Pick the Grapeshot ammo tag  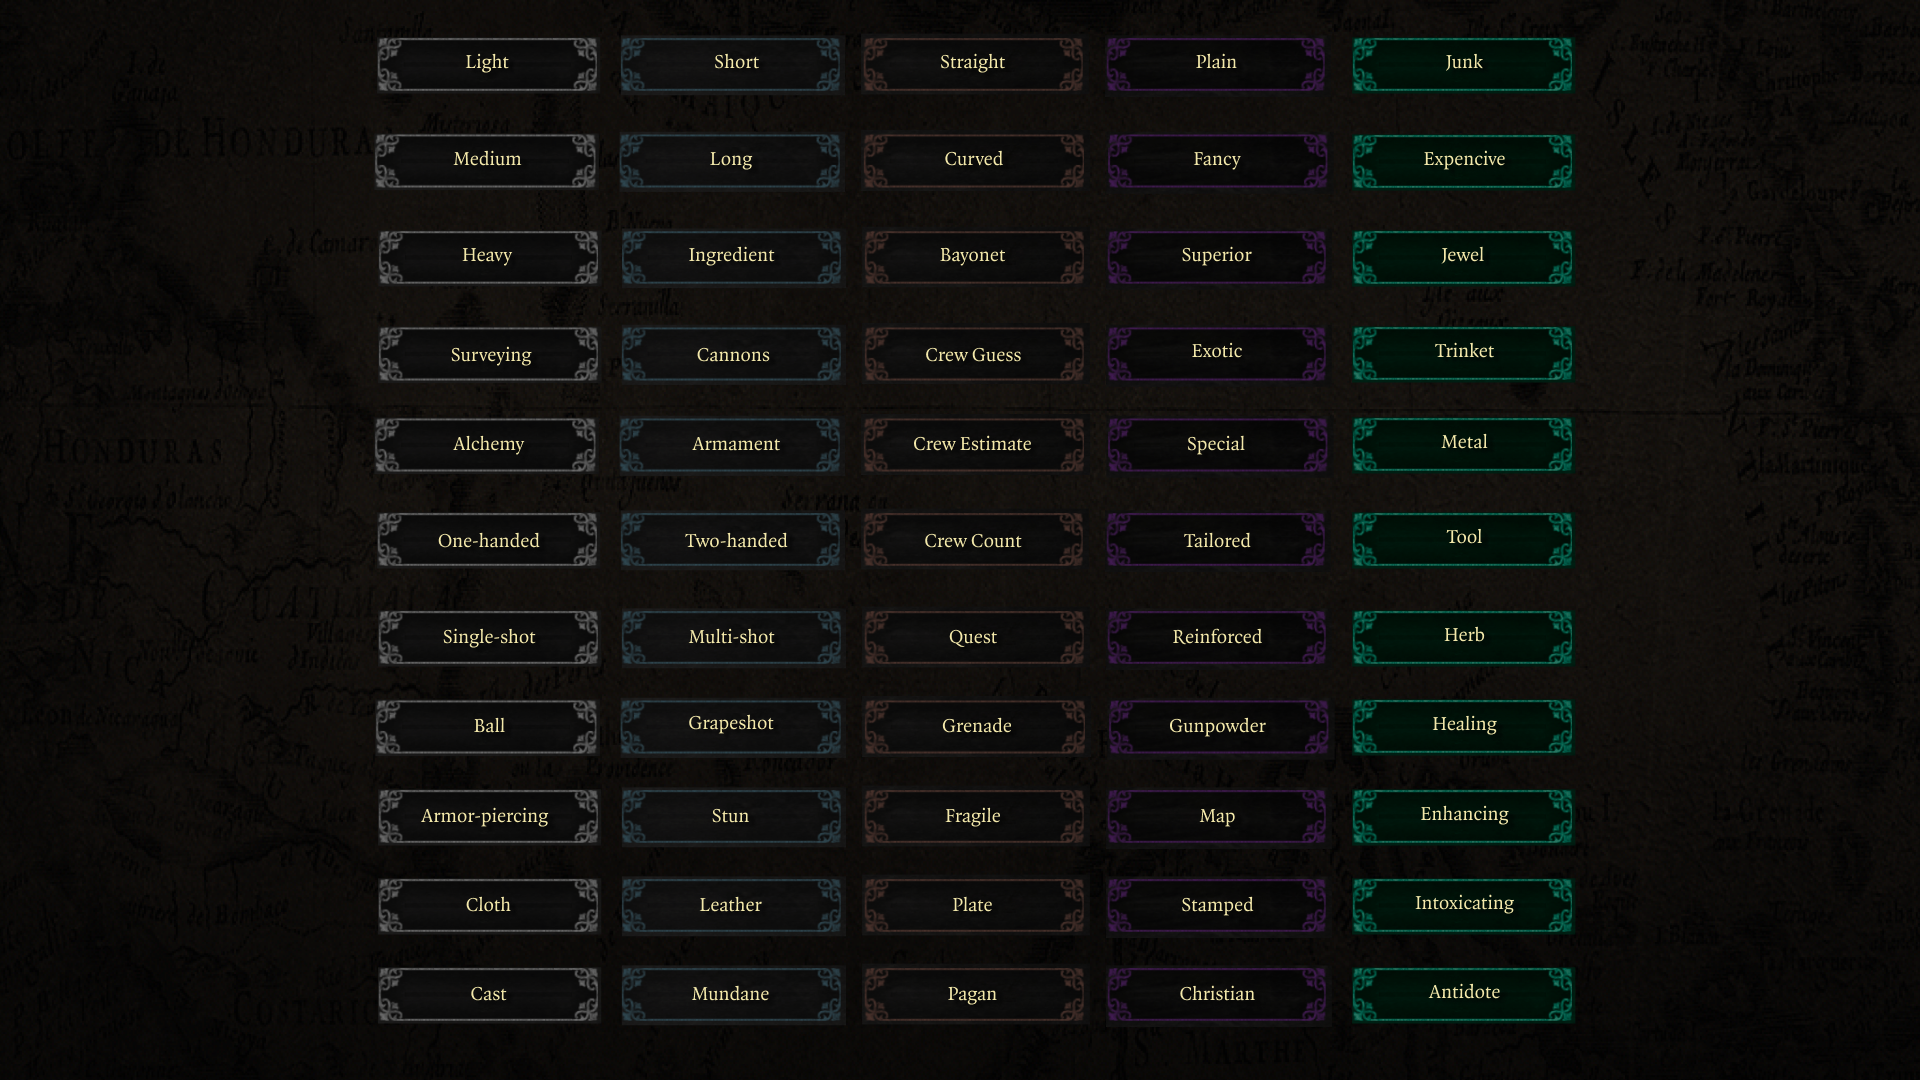731,726
